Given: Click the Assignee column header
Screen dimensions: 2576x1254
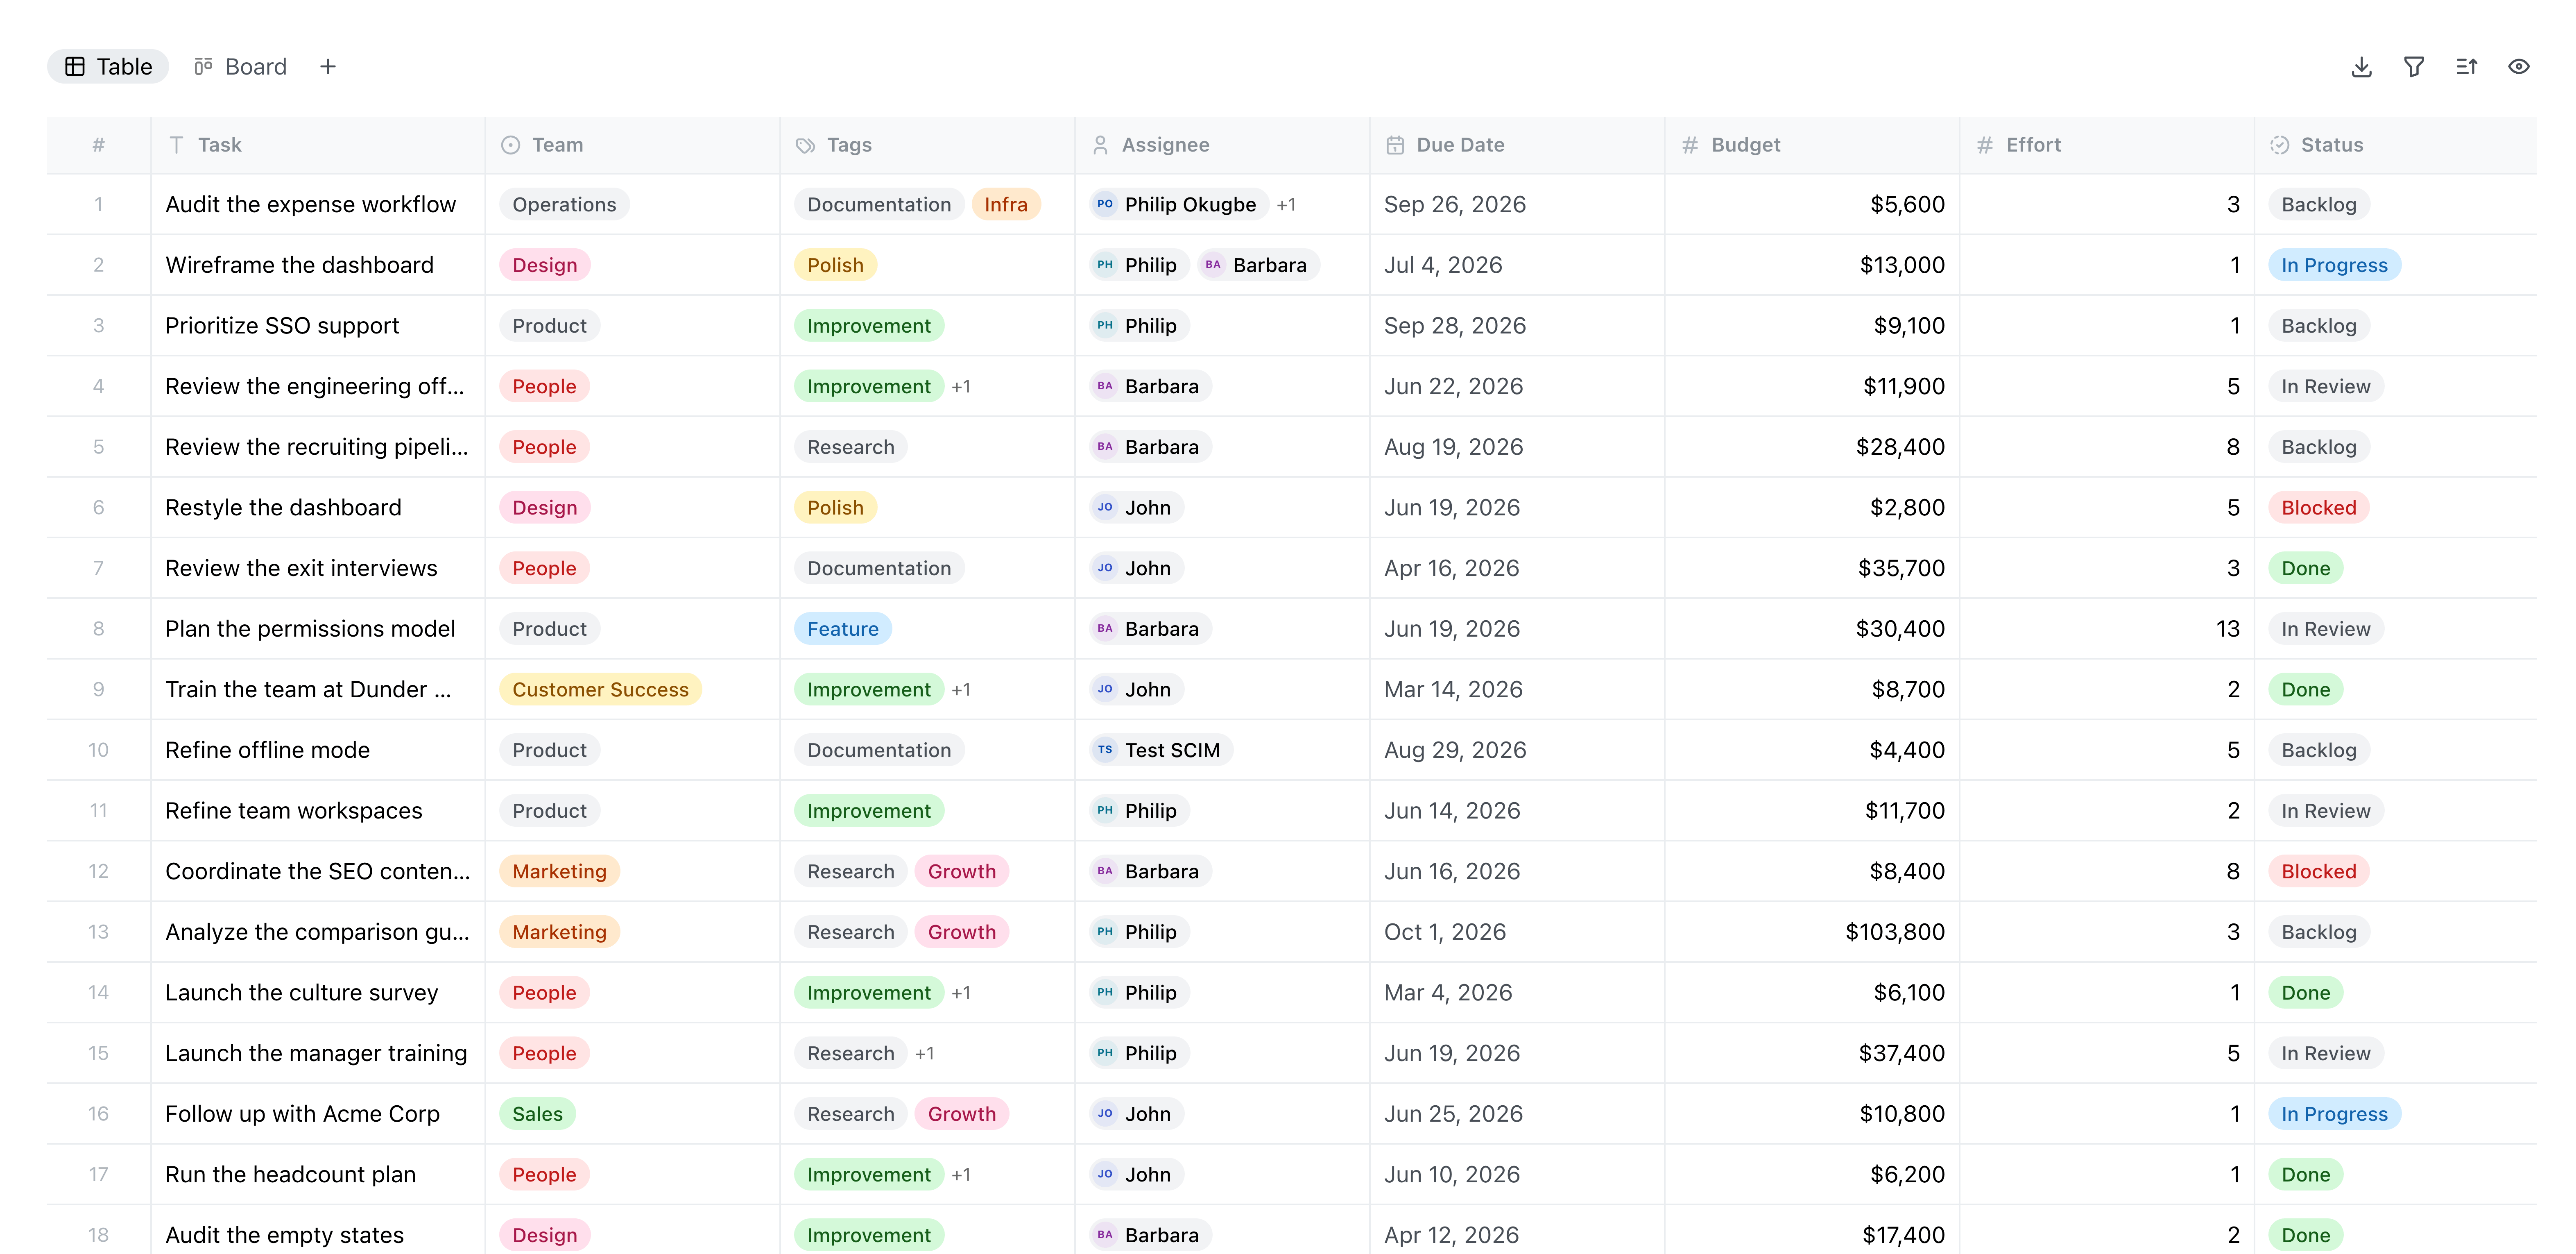Looking at the screenshot, I should click(x=1222, y=145).
